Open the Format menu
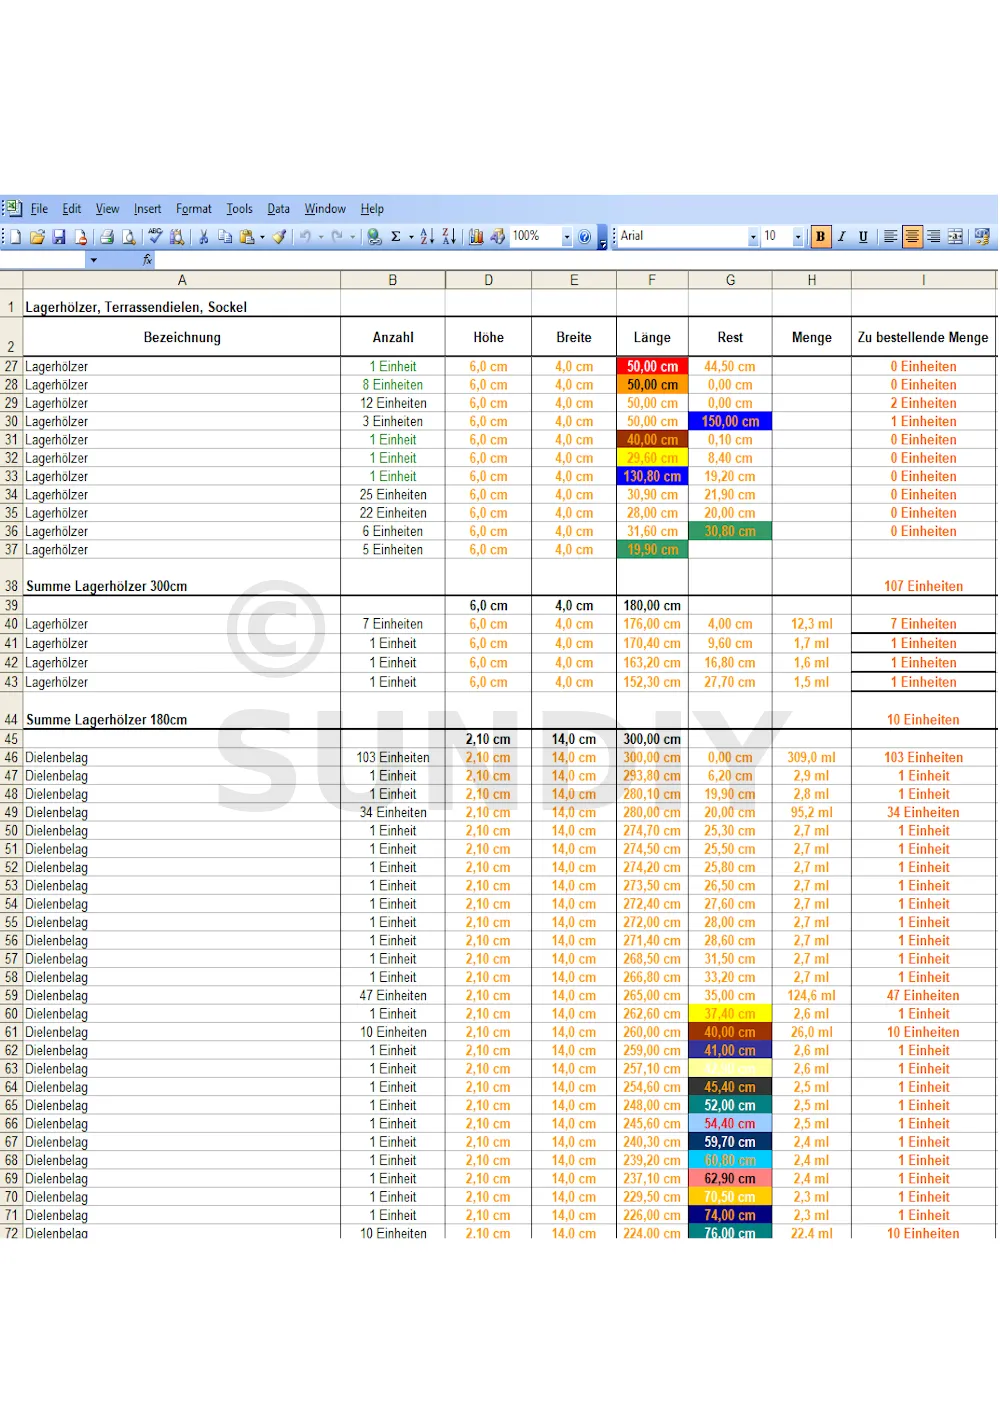This screenshot has height=1410, width=1000. click(x=193, y=209)
